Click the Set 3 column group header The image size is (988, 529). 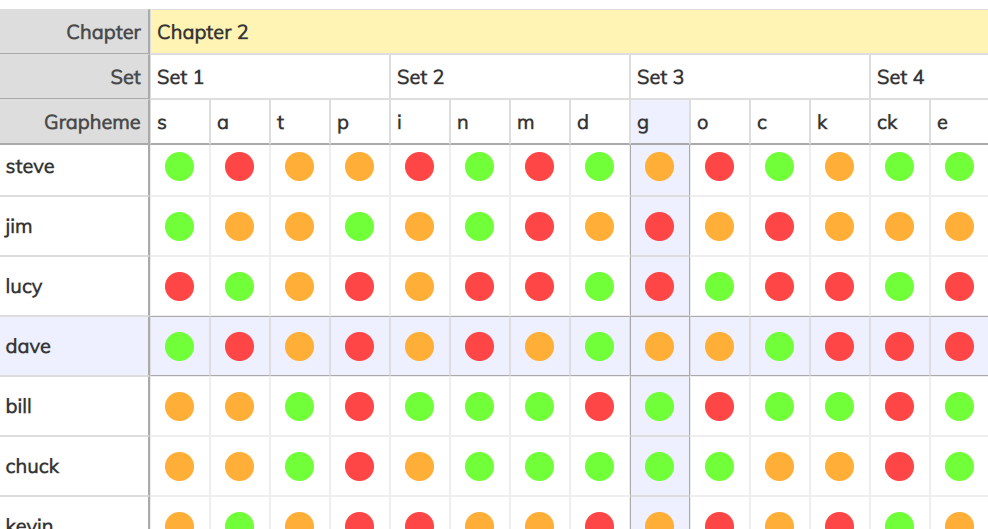click(x=750, y=77)
